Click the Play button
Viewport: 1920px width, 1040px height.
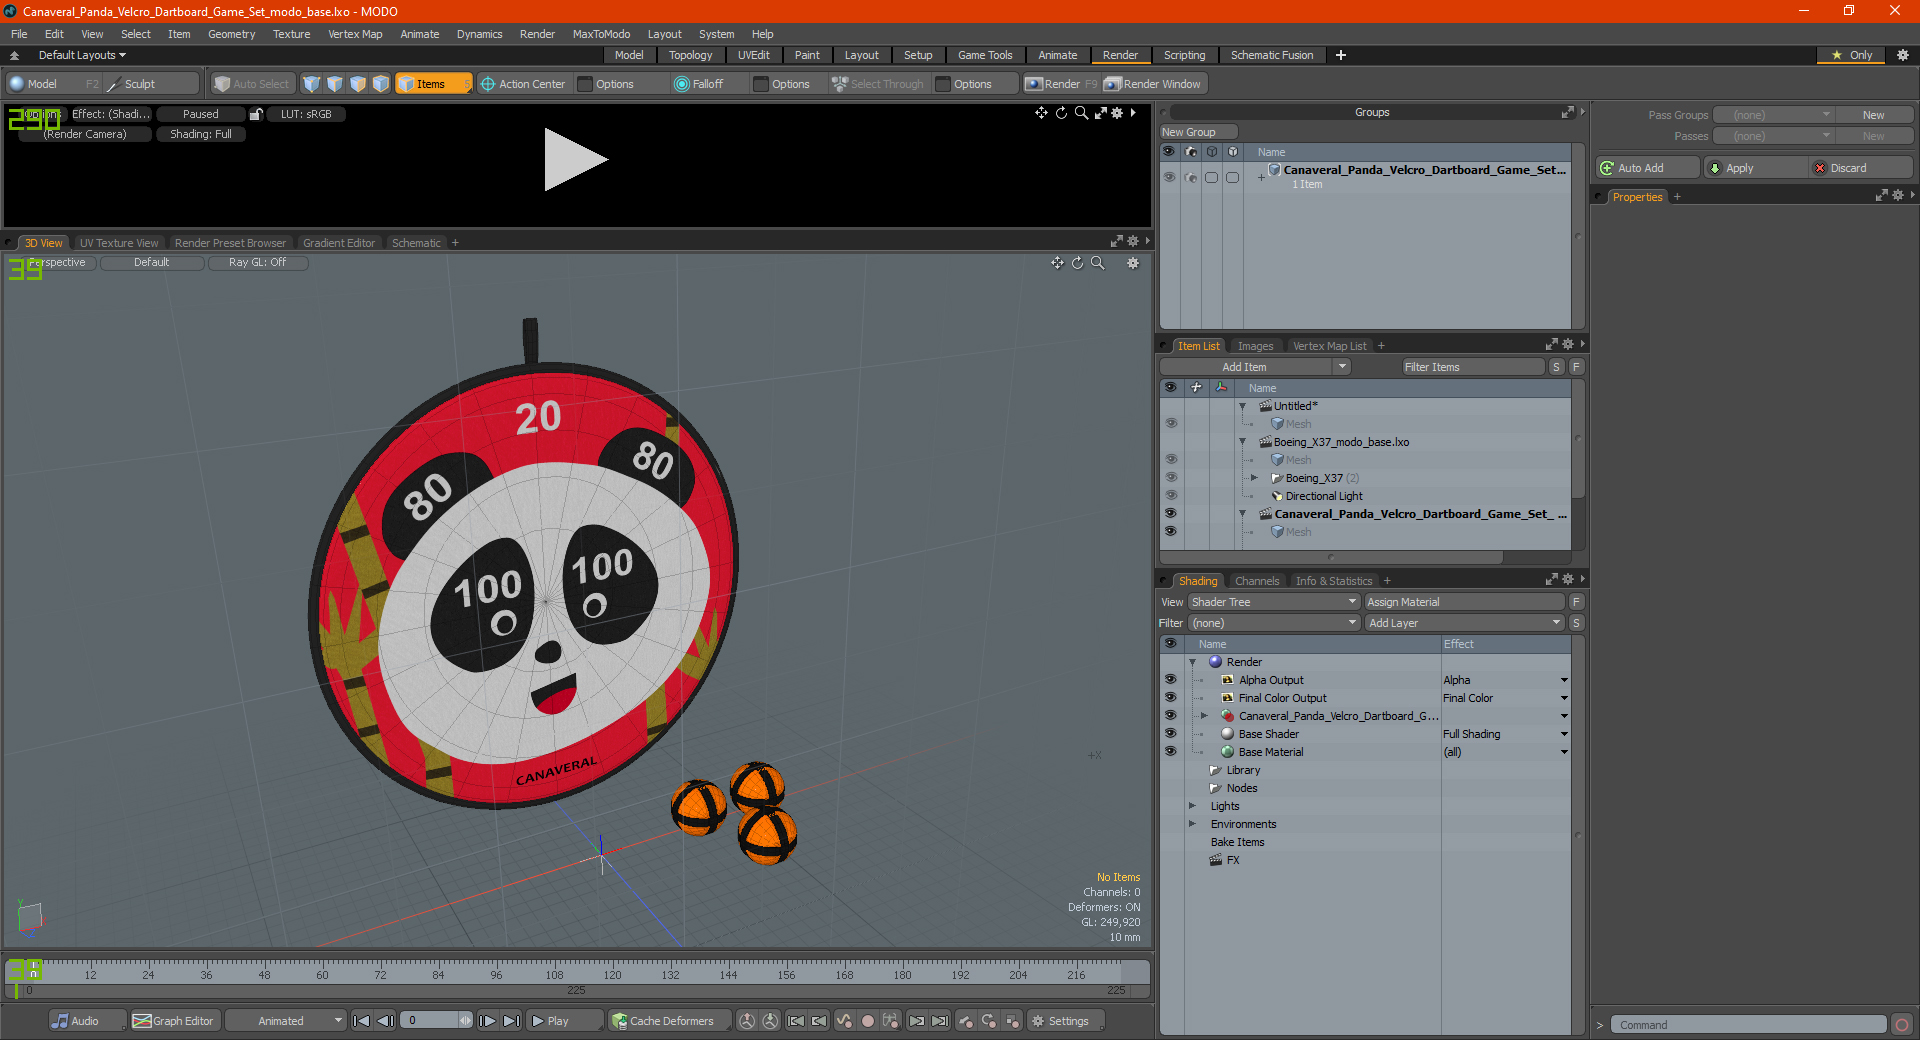pos(564,1021)
